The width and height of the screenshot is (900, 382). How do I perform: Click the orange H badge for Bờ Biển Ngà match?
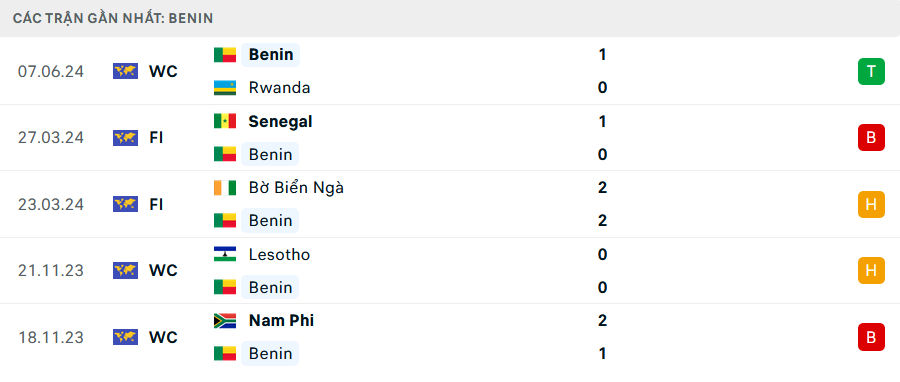(871, 204)
